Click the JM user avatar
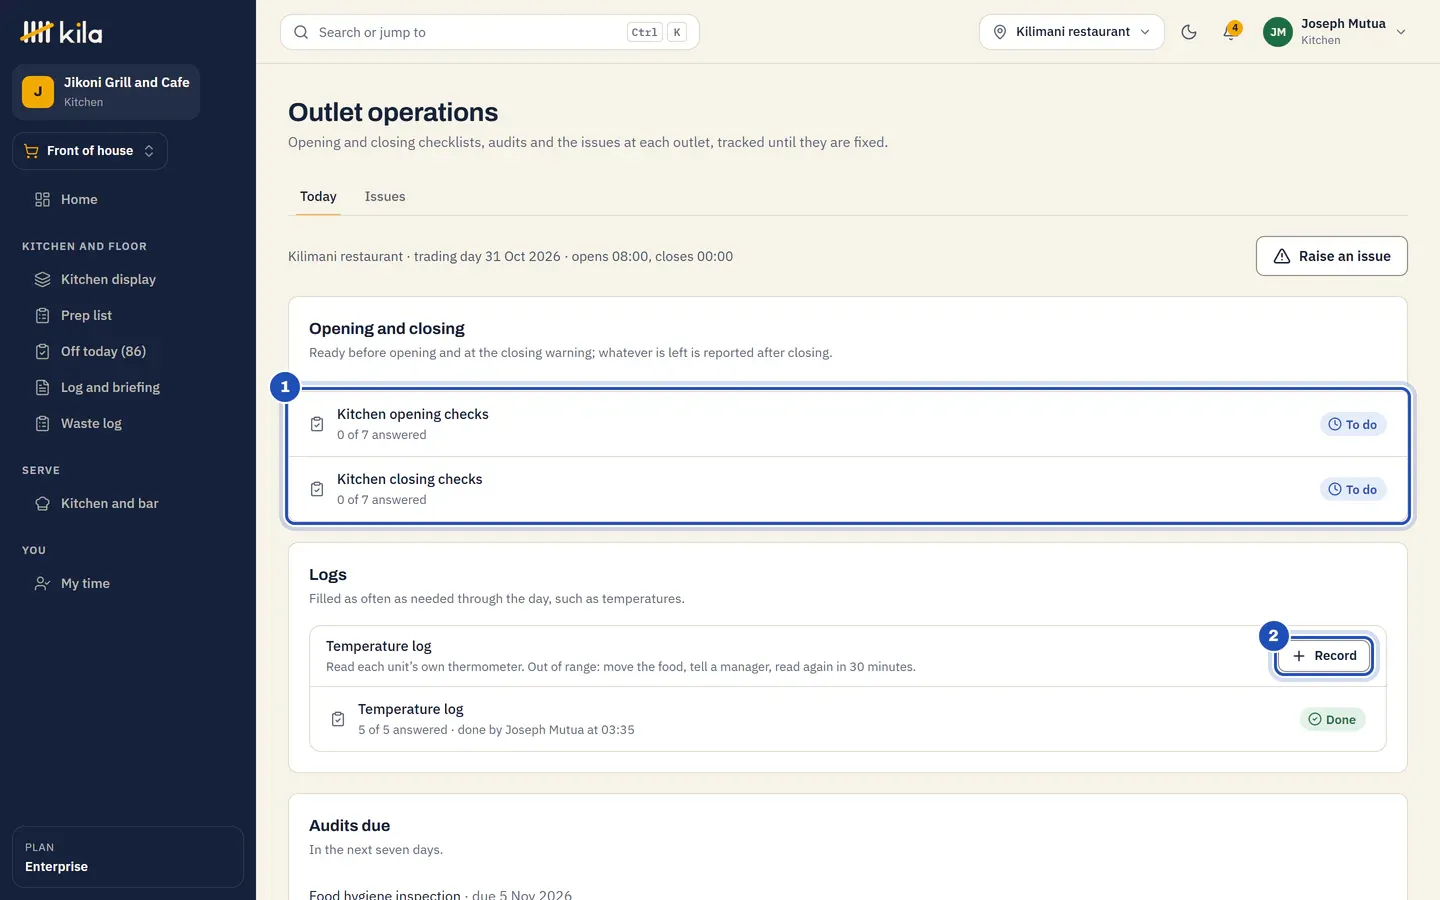Viewport: 1440px width, 900px height. tap(1278, 32)
